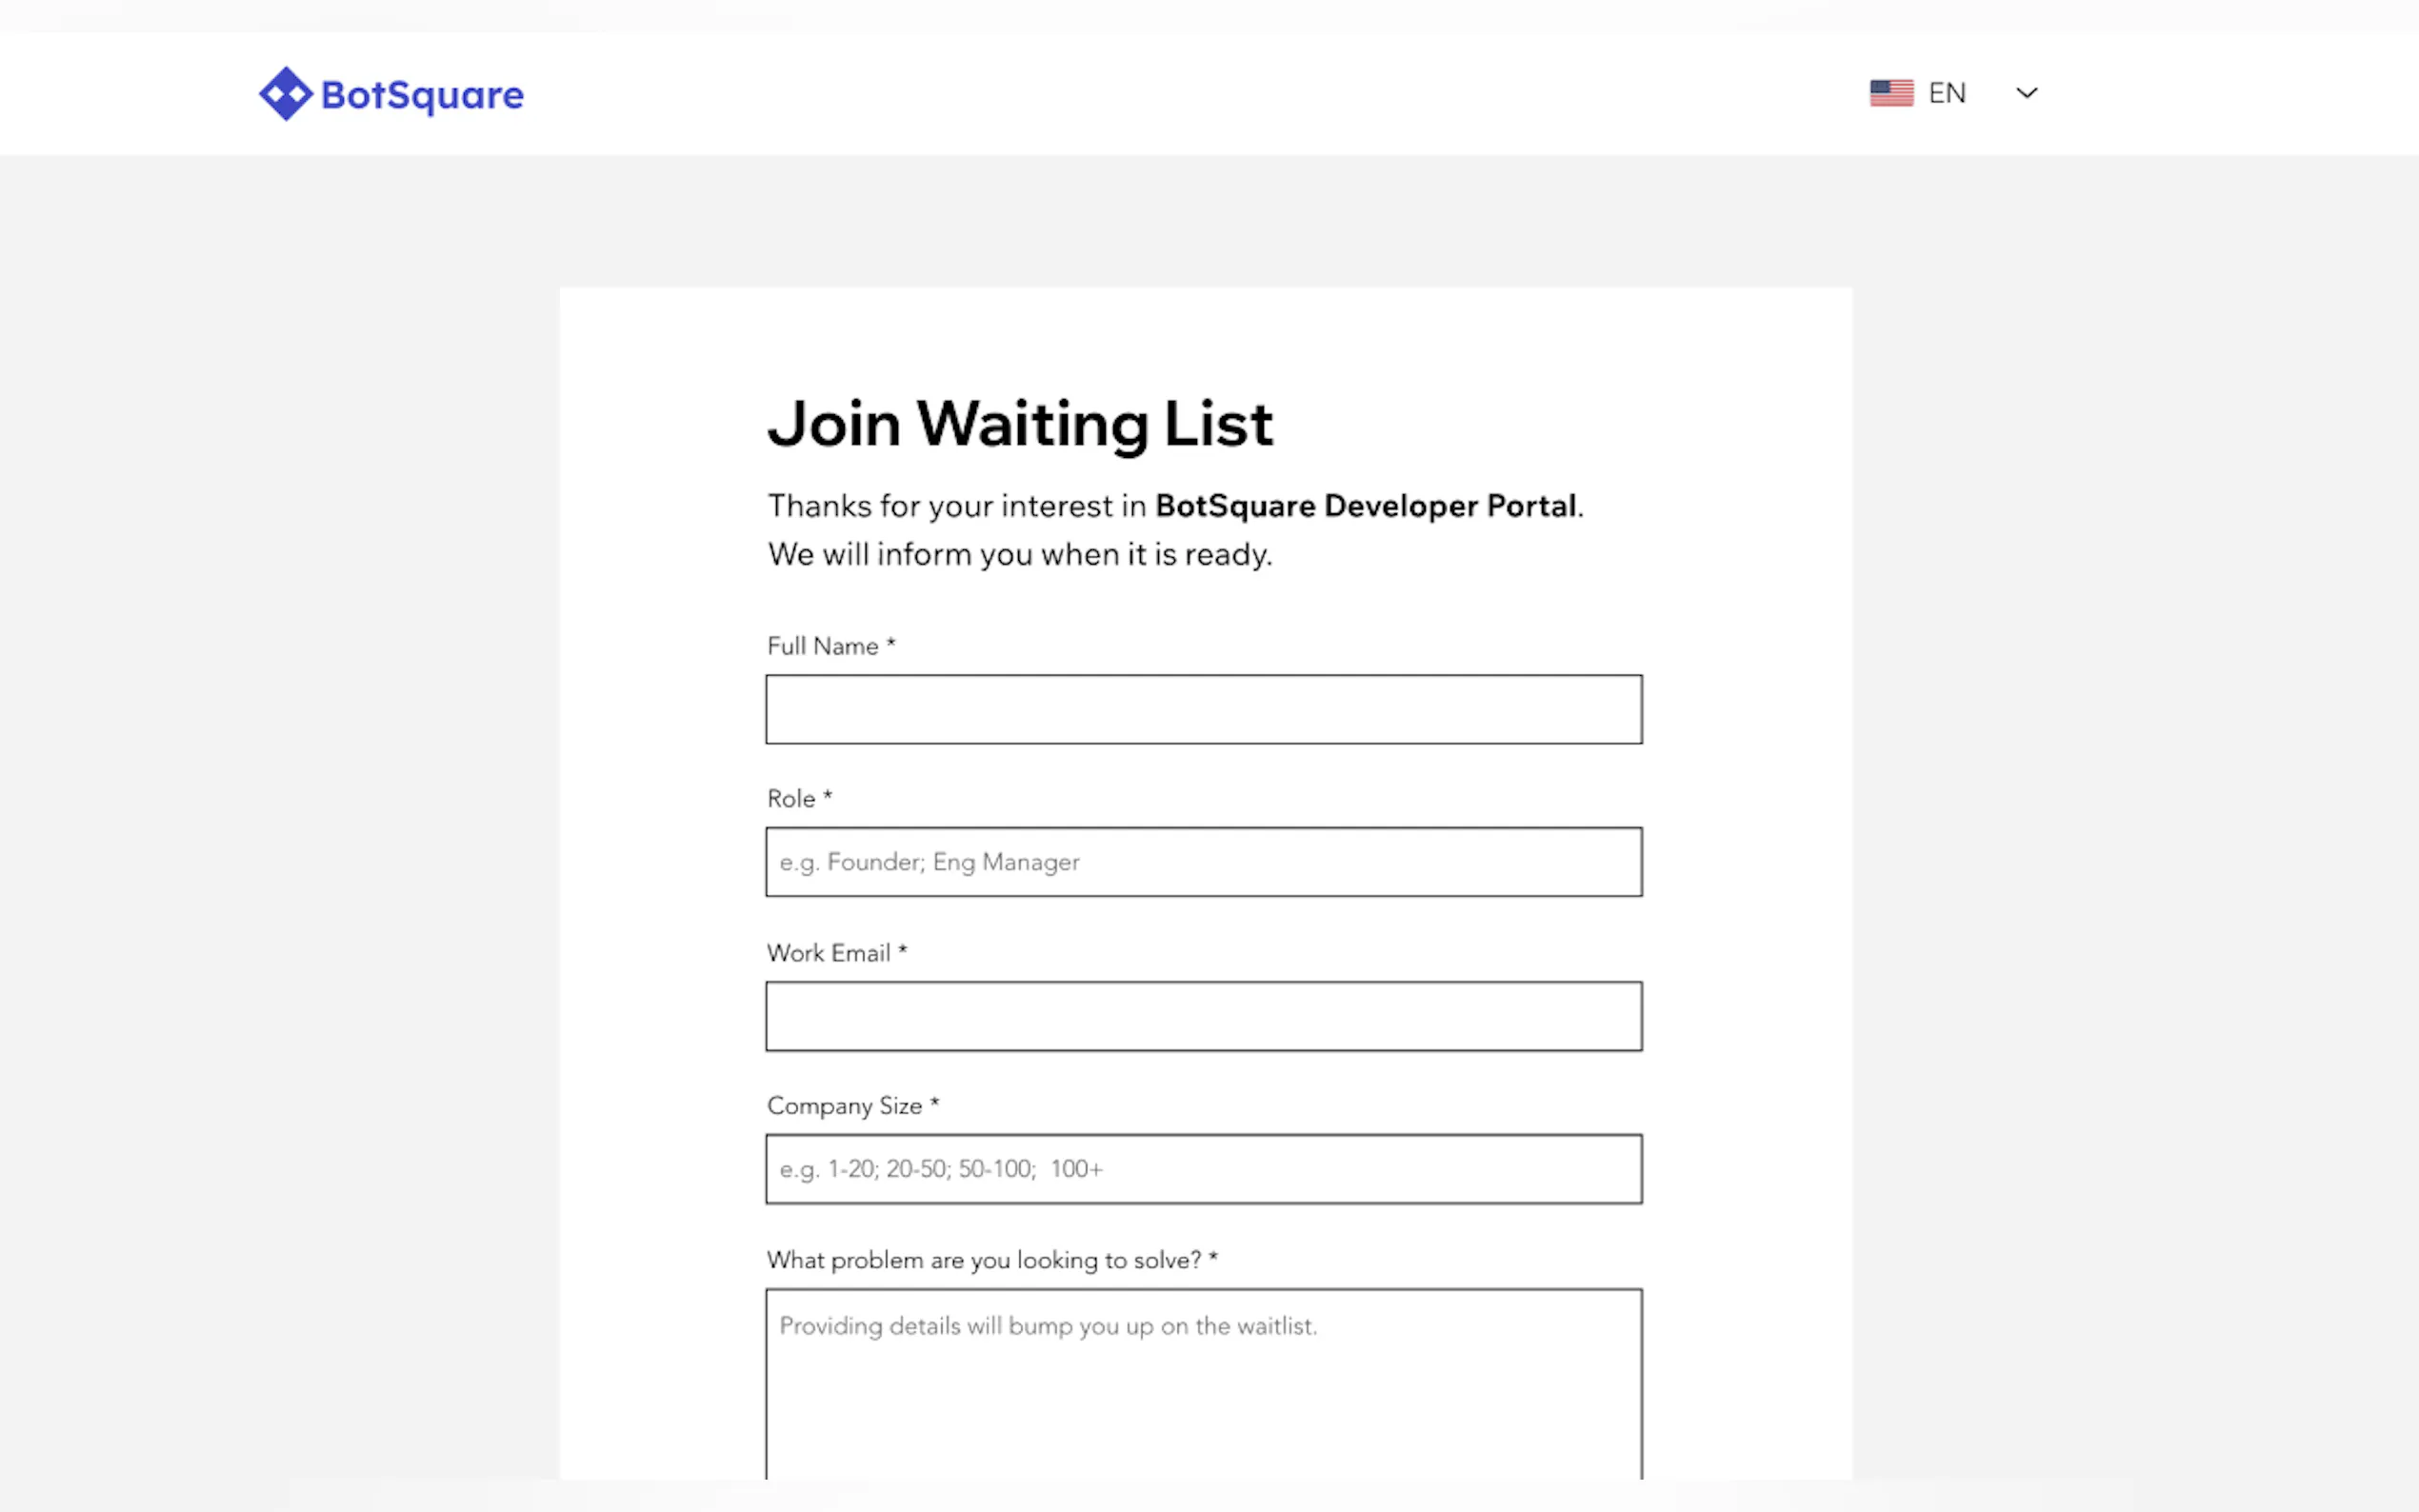
Task: Click the required asterisk beside Full Name
Action: [x=891, y=645]
